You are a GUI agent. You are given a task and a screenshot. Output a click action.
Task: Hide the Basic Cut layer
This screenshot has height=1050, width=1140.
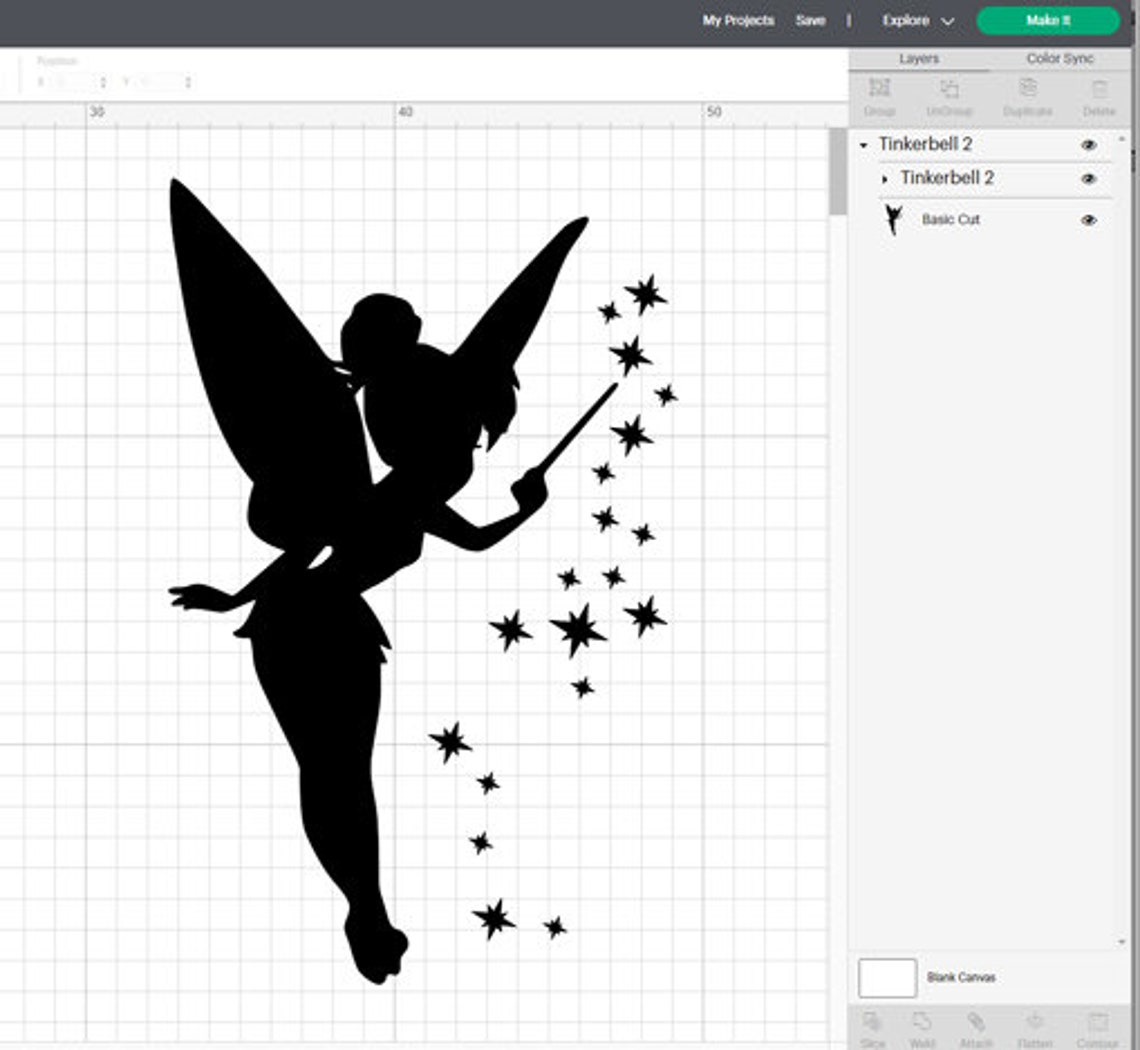pos(1089,219)
